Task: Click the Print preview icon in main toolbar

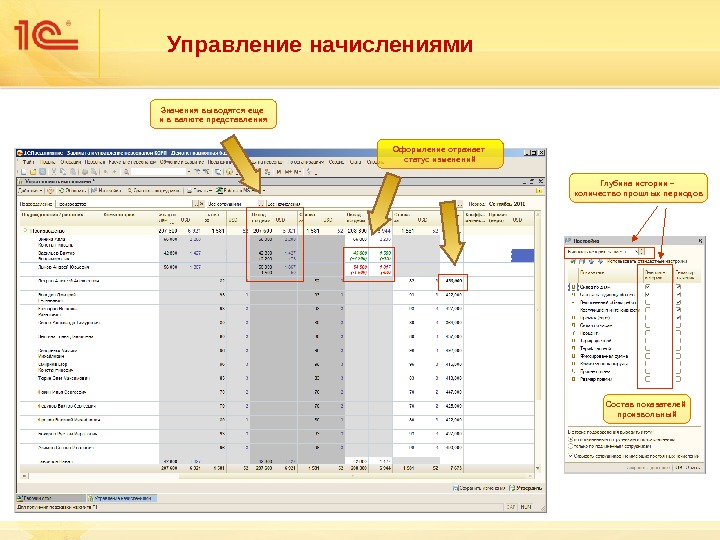Action: [x=94, y=172]
